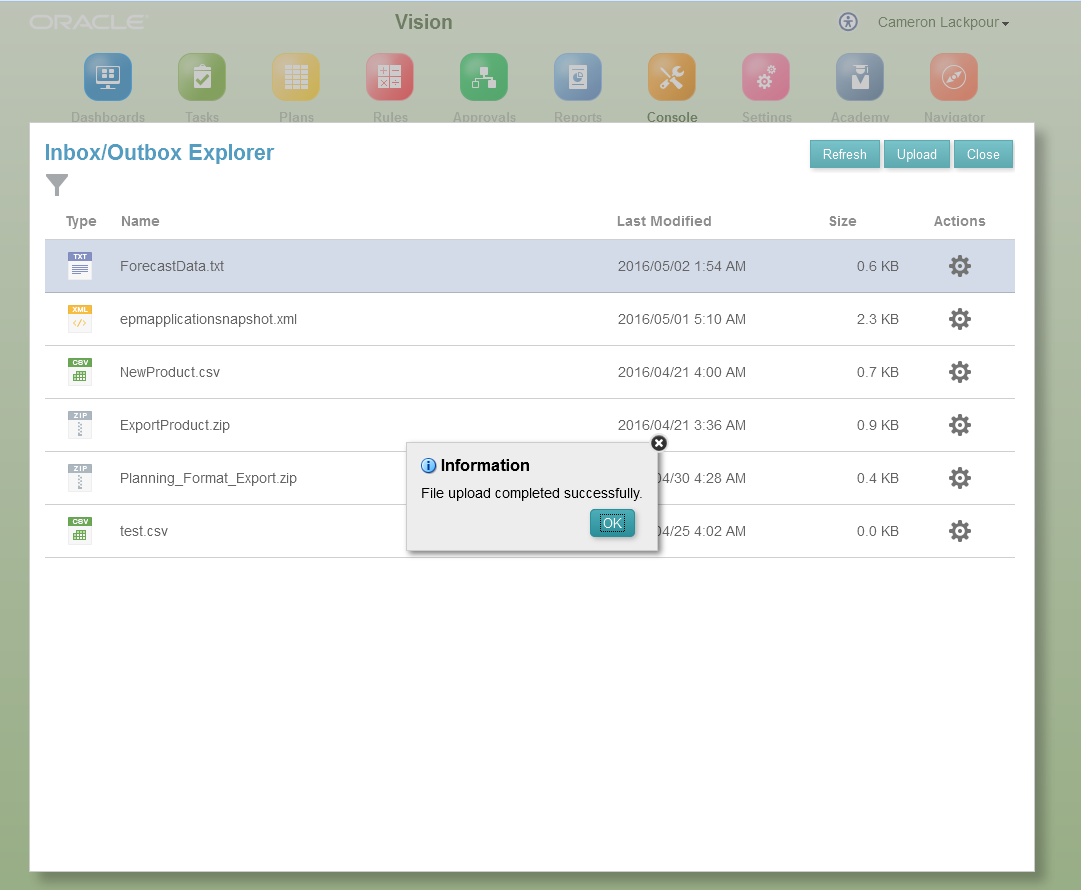The height and width of the screenshot is (890, 1081).
Task: Click the TXT file icon for ForecastData
Action: coord(80,265)
